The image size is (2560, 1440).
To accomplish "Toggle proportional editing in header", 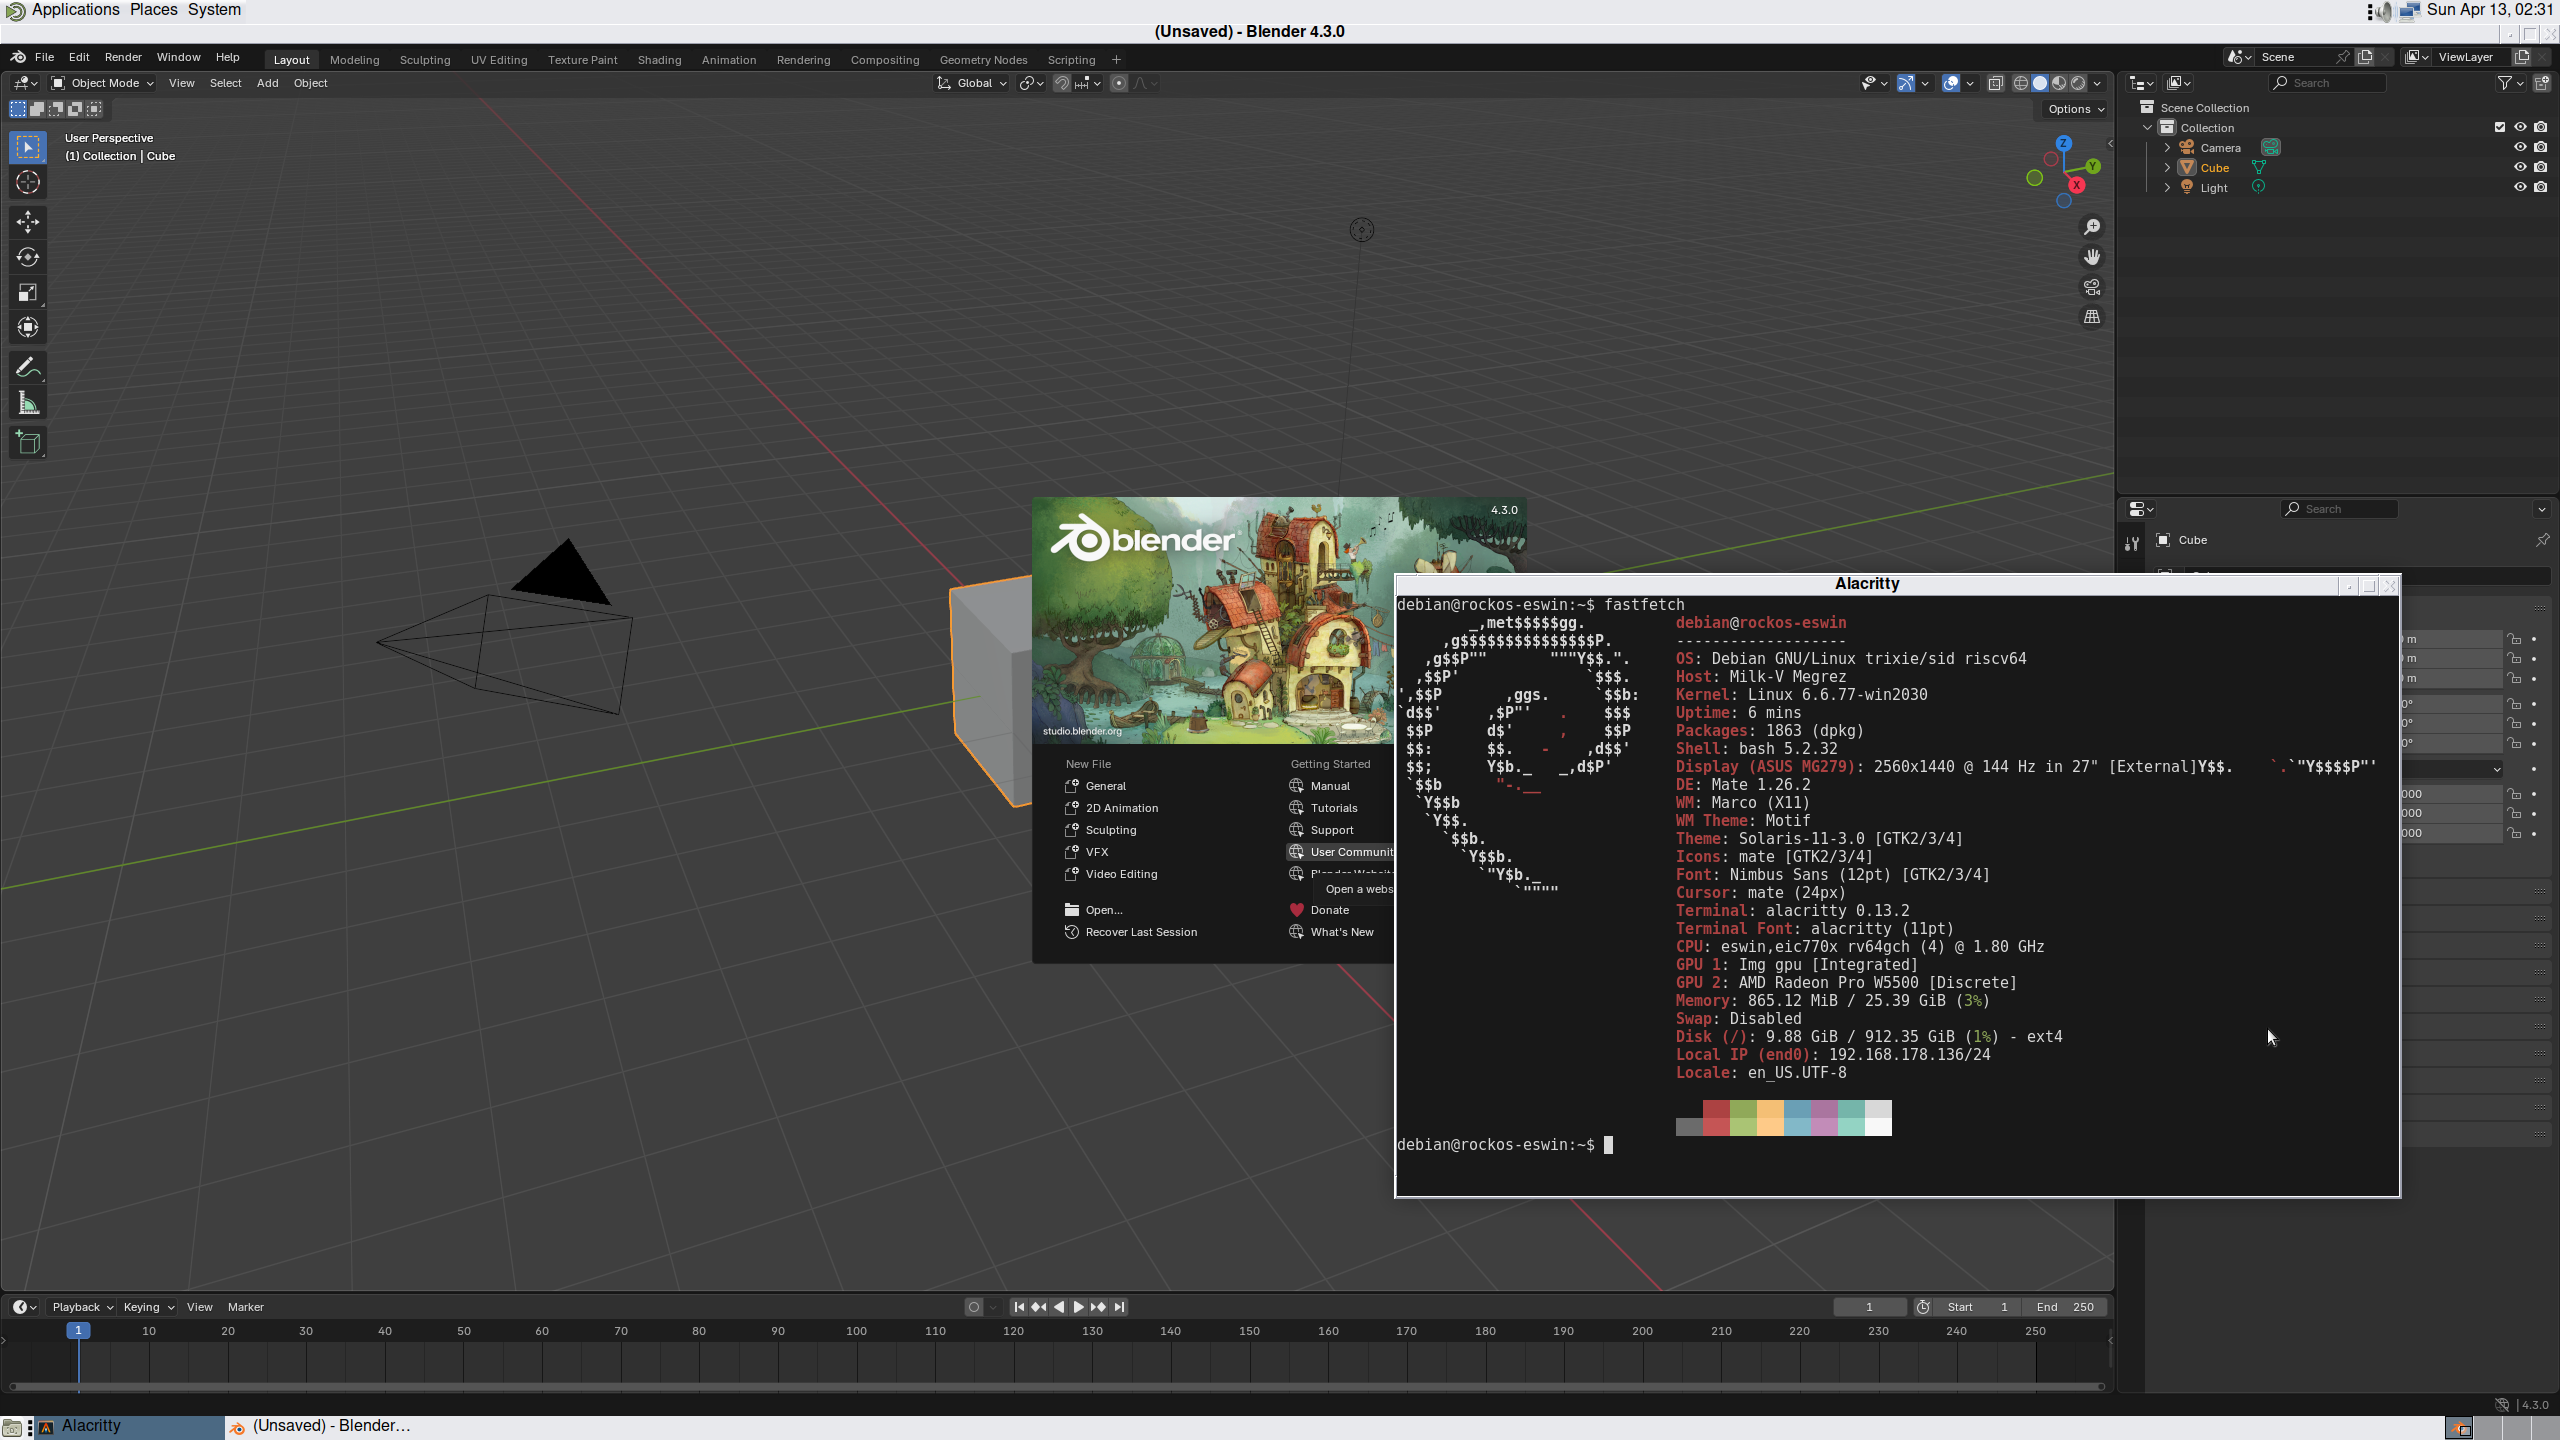I will tap(1119, 83).
